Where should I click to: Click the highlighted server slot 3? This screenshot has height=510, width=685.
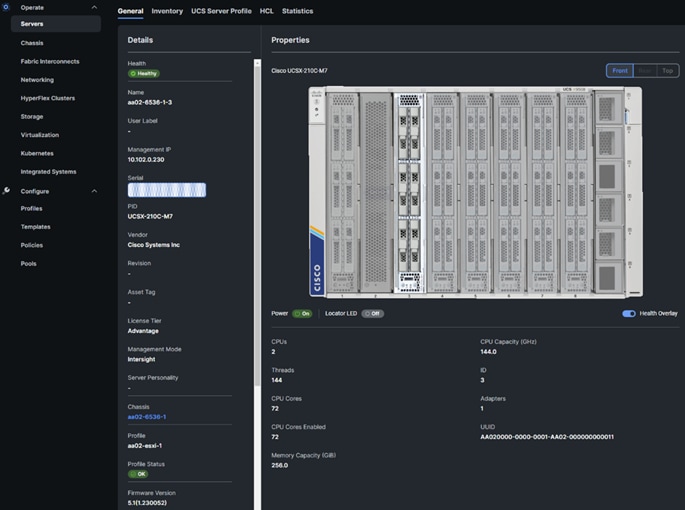coord(409,192)
